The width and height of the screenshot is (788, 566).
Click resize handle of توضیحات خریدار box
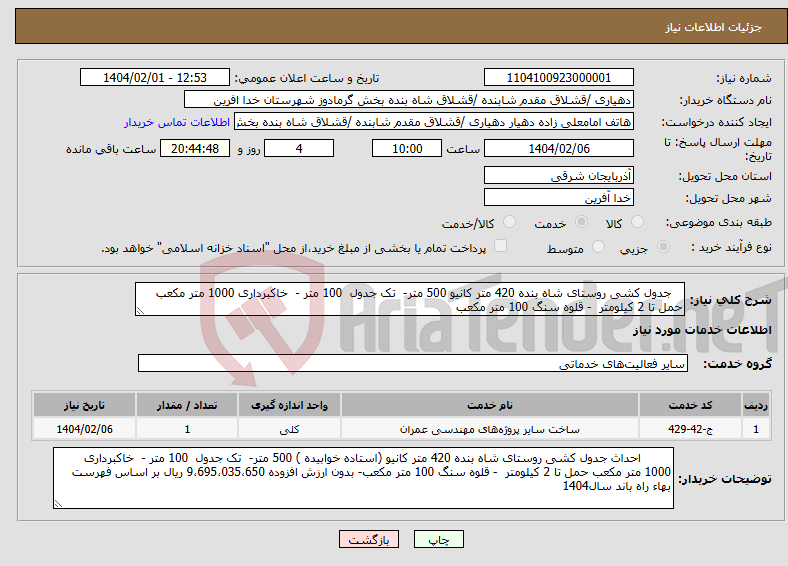(58, 504)
